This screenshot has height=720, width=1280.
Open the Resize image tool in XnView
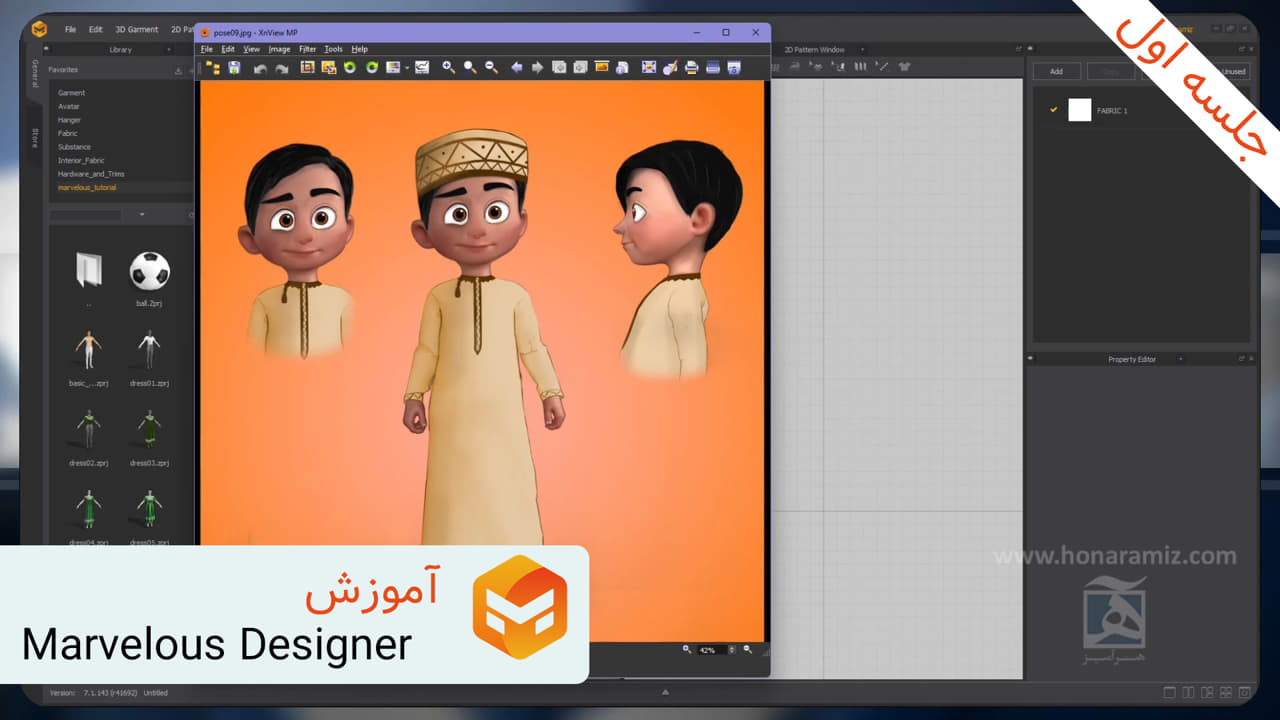pyautogui.click(x=328, y=67)
